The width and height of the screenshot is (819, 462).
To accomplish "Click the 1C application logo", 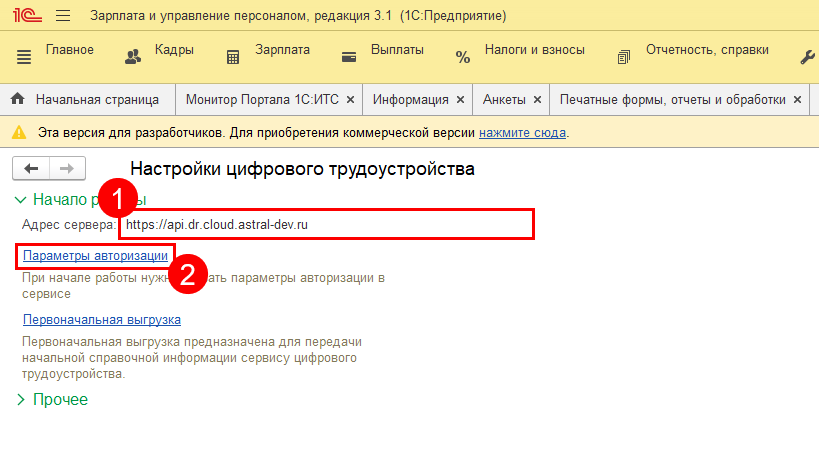I will (x=26, y=17).
